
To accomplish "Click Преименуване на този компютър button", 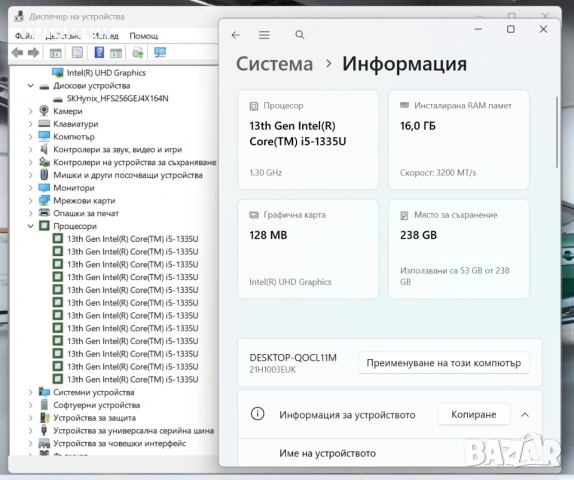I will 444,363.
